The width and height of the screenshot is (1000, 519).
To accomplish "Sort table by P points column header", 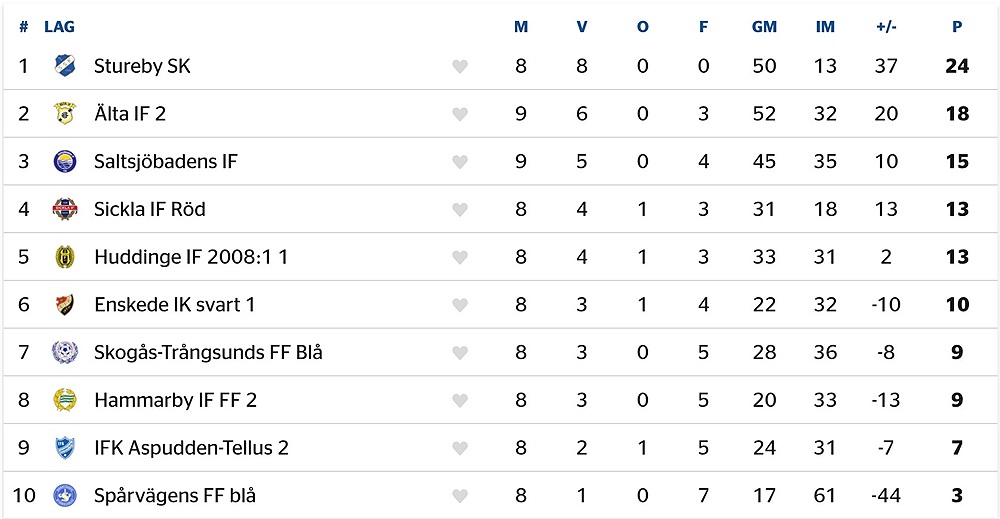I will [x=957, y=27].
